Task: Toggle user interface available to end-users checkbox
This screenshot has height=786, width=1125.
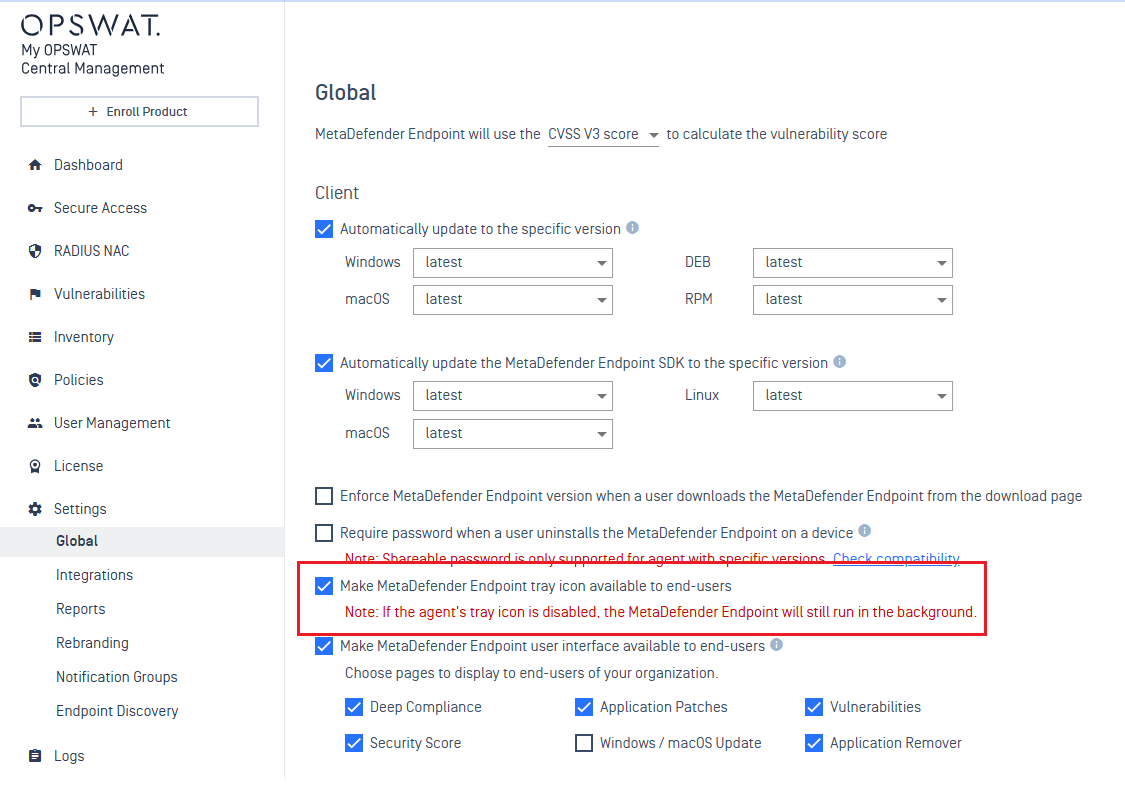Action: point(324,646)
